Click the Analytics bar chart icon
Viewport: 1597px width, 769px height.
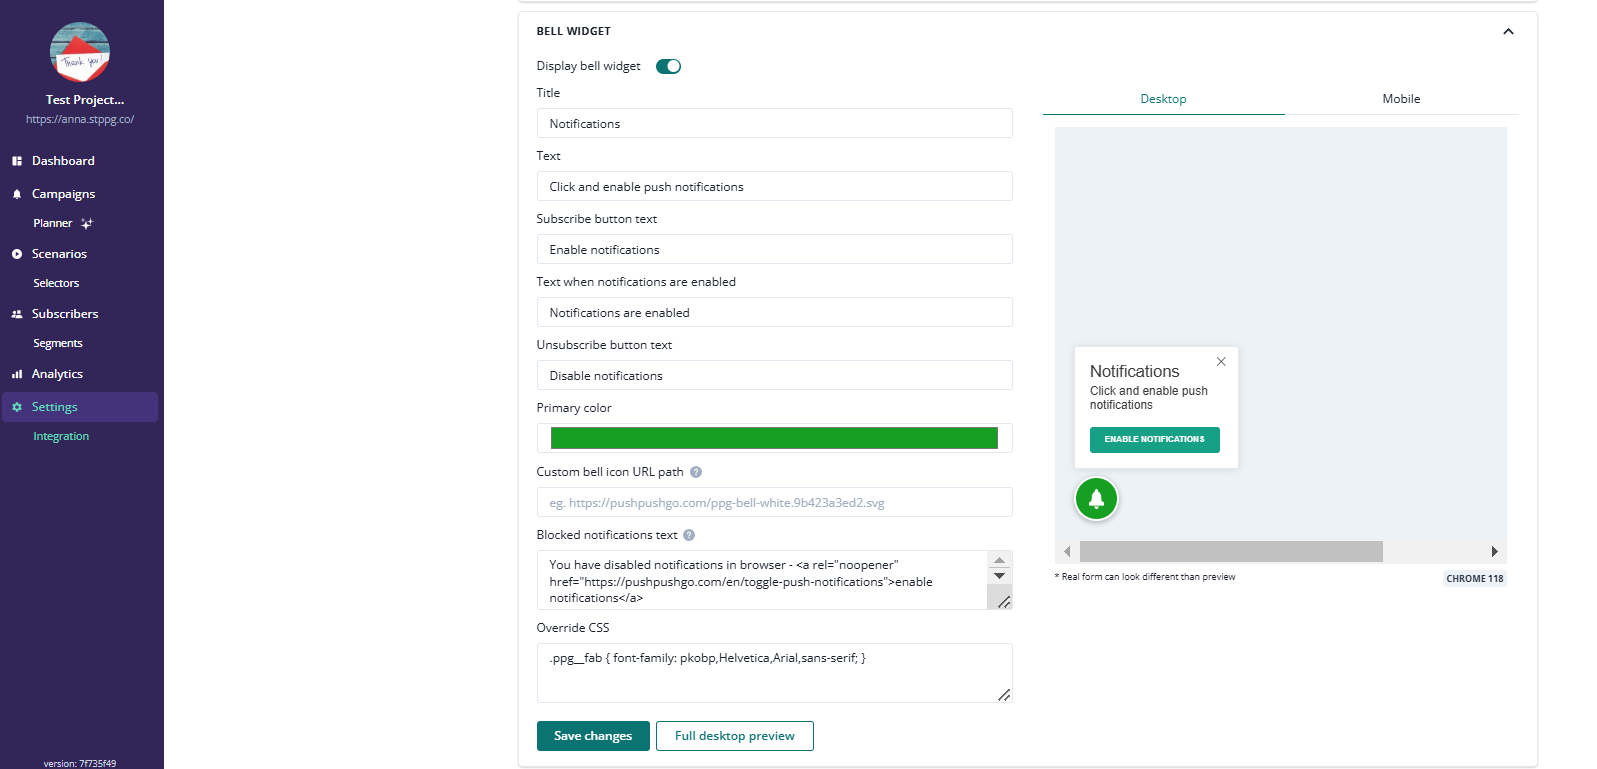point(17,374)
